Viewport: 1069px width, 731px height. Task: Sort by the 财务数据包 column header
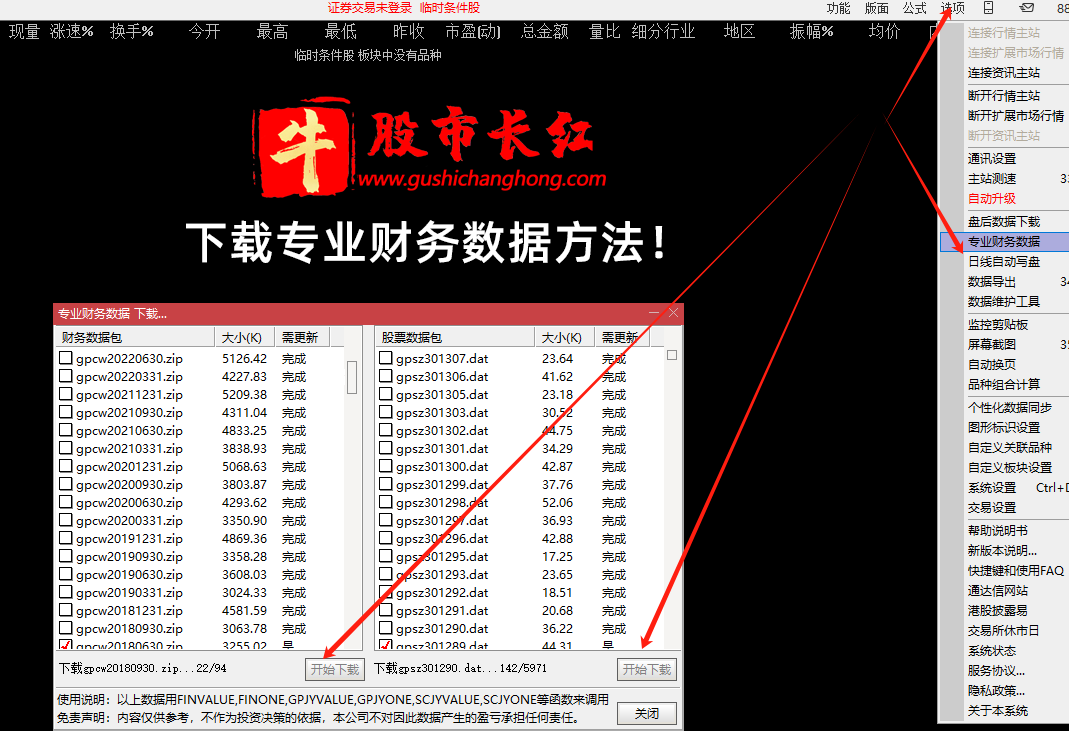135,337
